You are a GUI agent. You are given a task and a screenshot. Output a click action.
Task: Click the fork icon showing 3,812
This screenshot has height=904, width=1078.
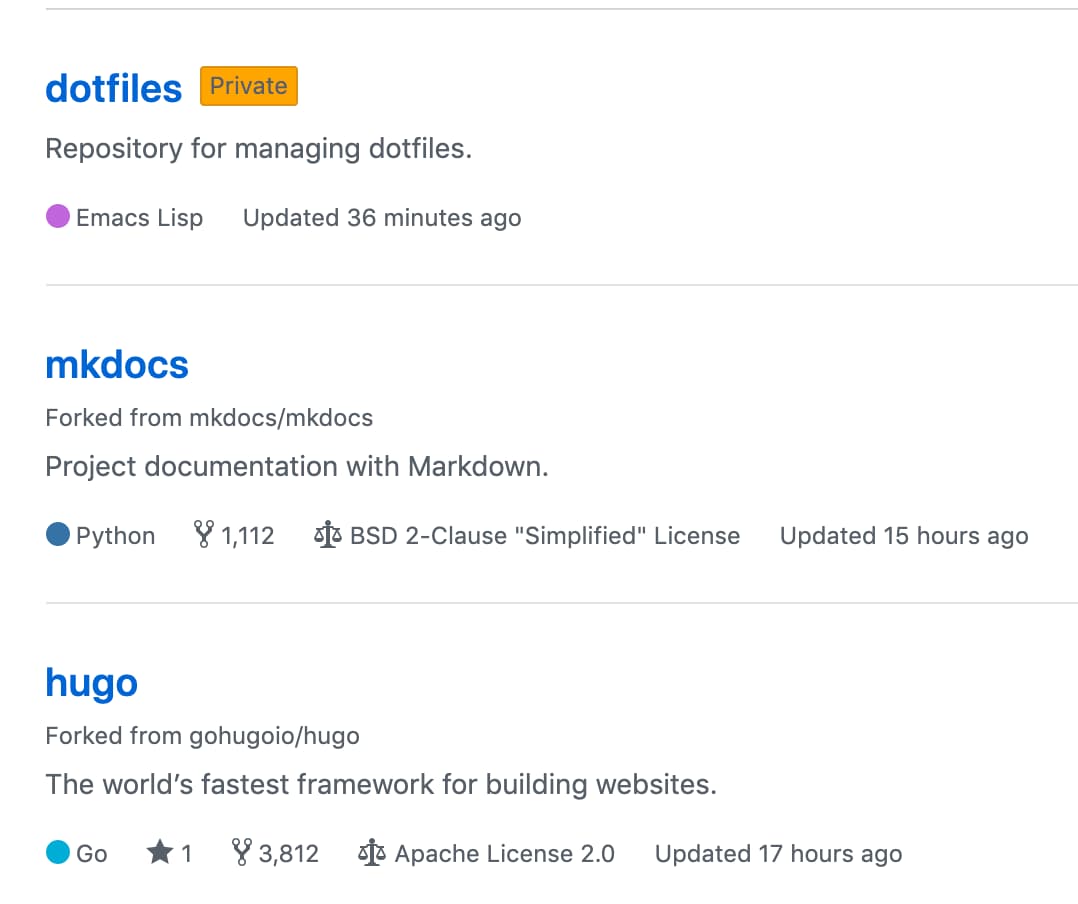point(243,852)
